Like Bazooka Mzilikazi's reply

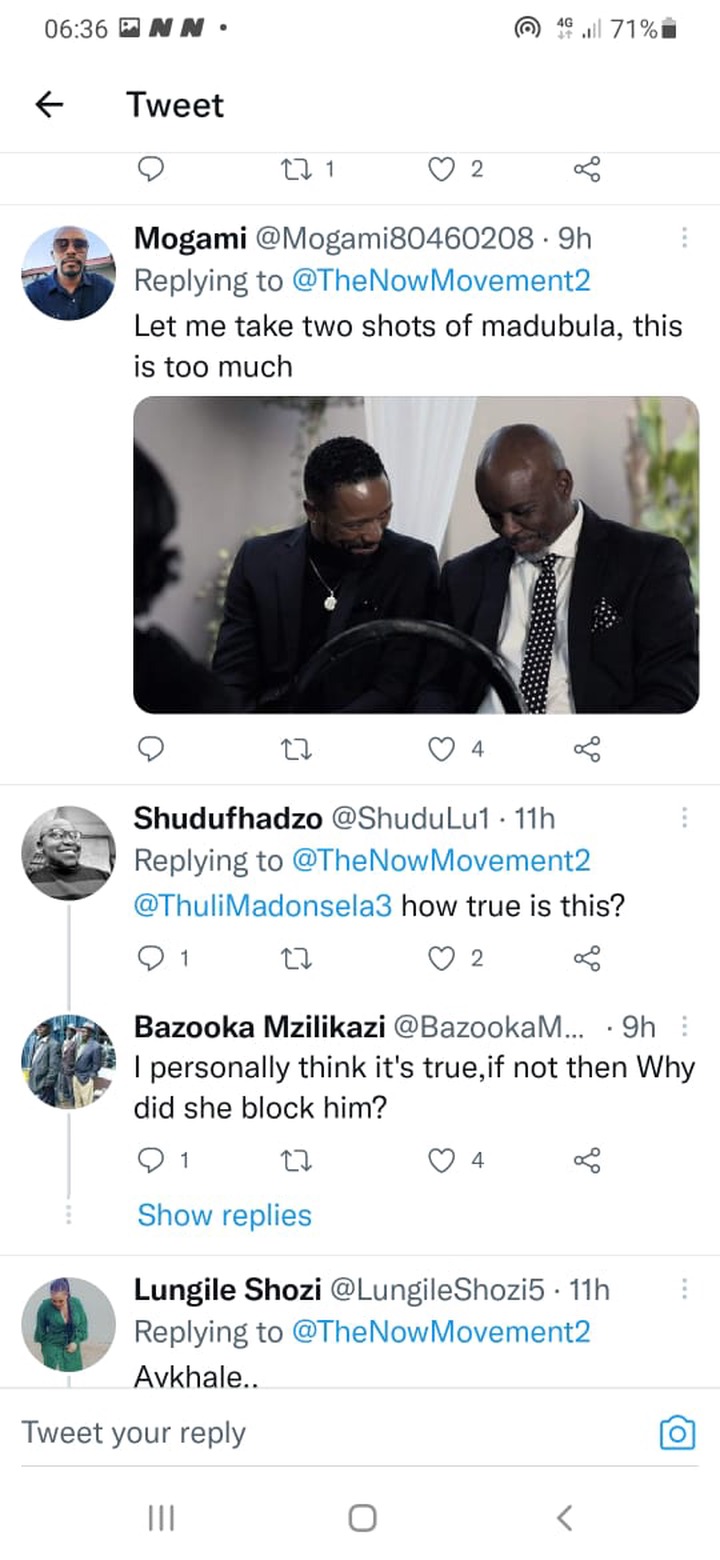point(441,1160)
